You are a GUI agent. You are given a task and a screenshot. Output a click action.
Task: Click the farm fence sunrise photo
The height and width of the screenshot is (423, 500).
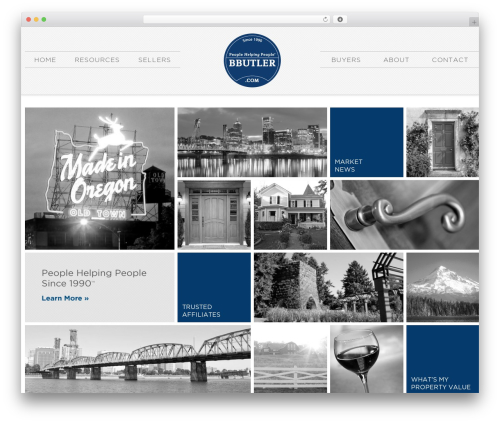pyautogui.click(x=290, y=359)
